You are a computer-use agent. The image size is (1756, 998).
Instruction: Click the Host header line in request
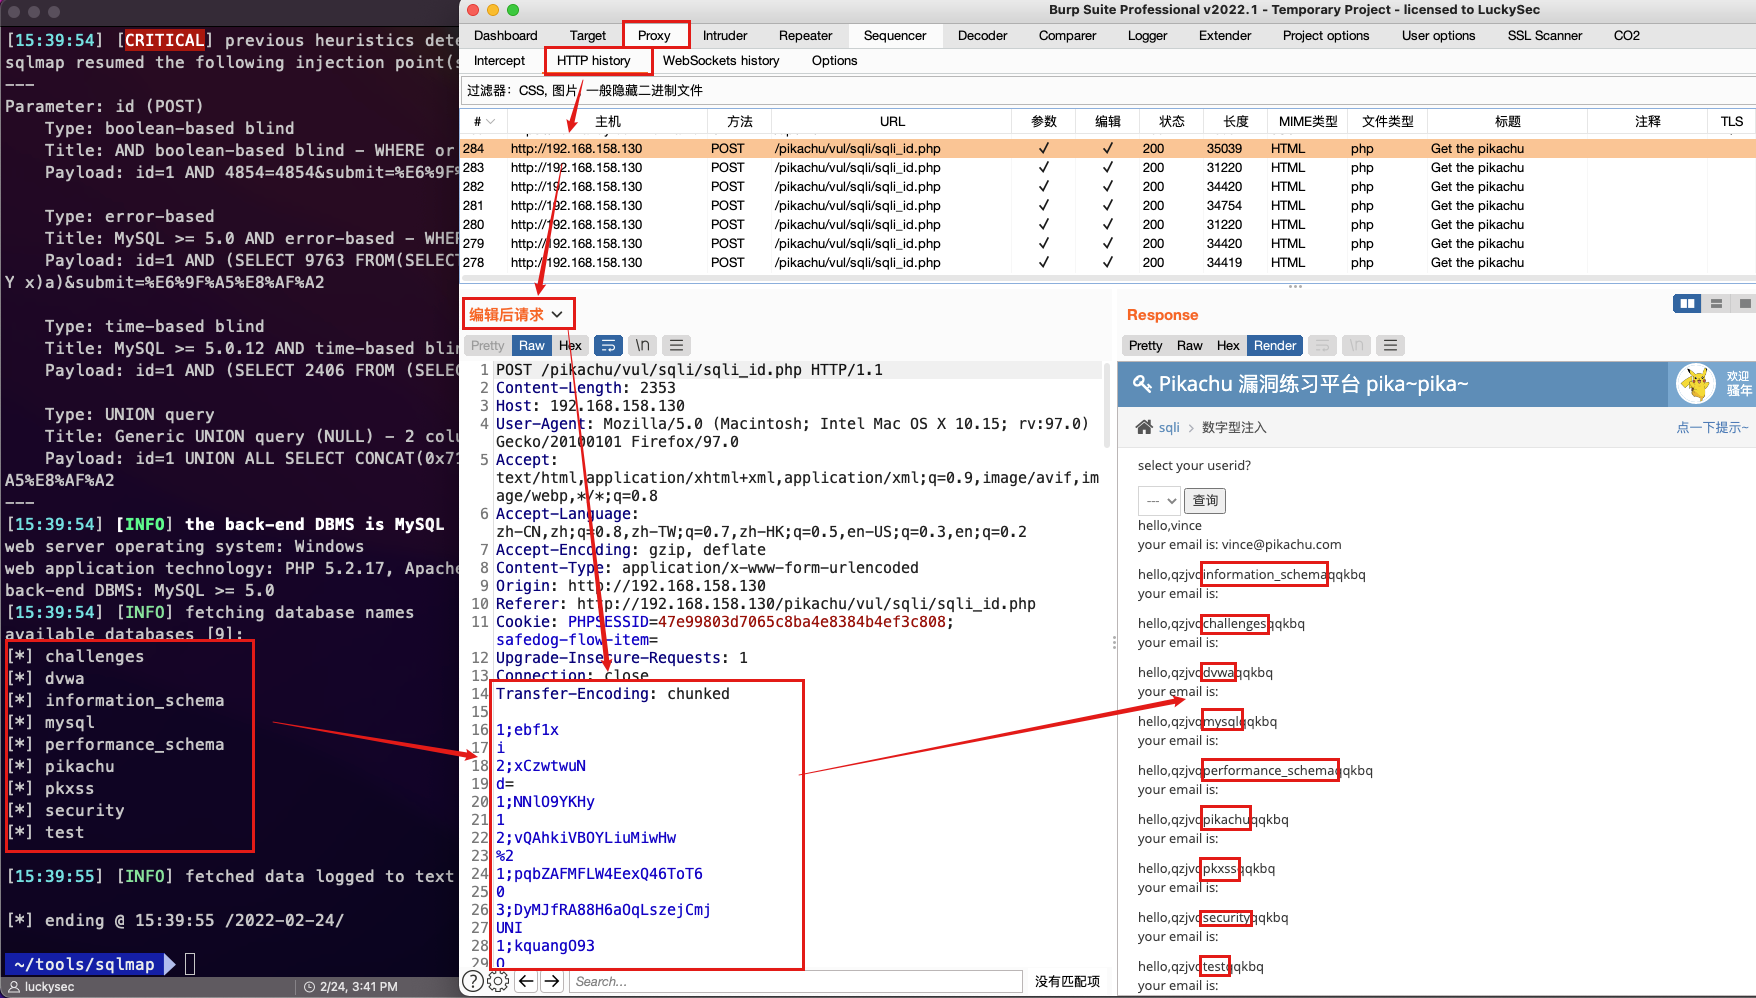point(590,406)
